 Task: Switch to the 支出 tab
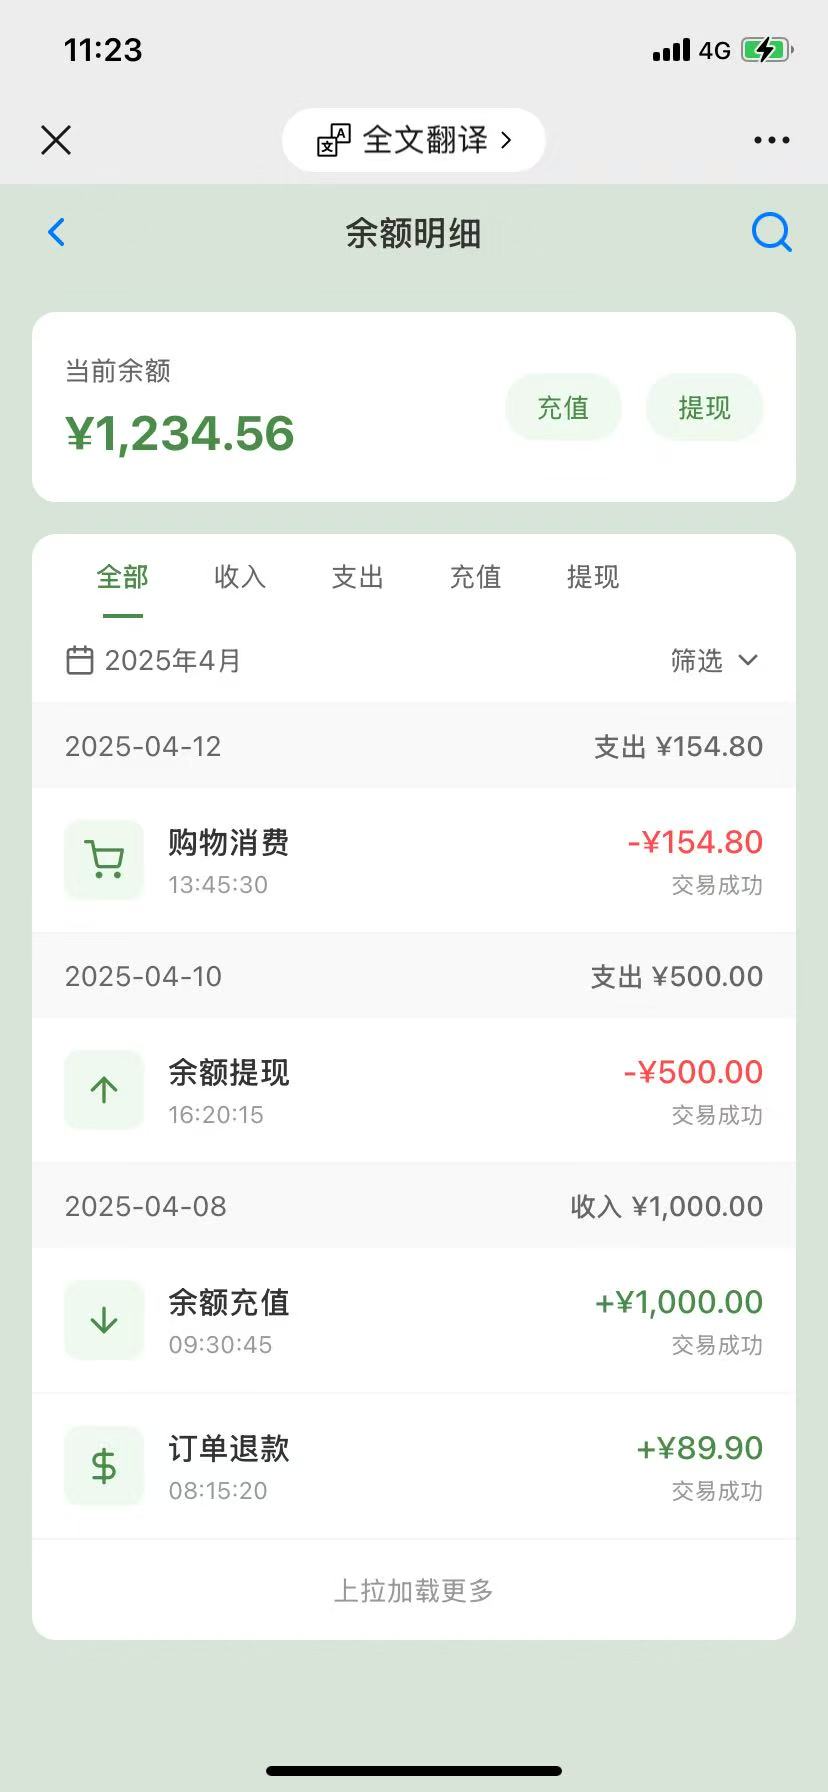pos(357,577)
